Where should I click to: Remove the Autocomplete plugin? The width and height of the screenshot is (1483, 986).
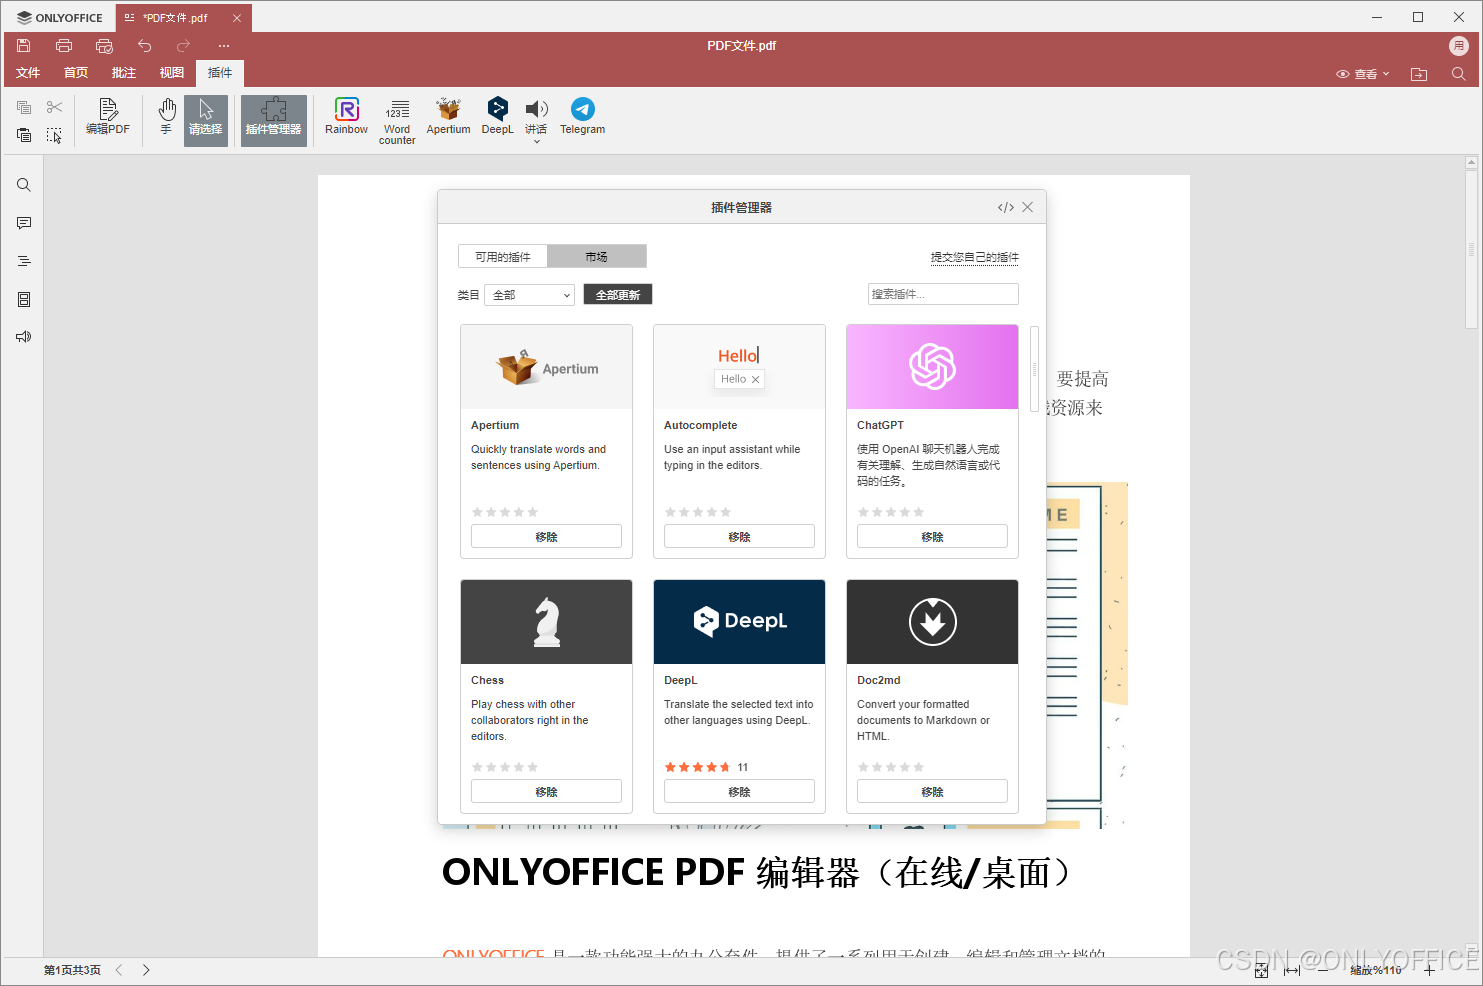739,537
